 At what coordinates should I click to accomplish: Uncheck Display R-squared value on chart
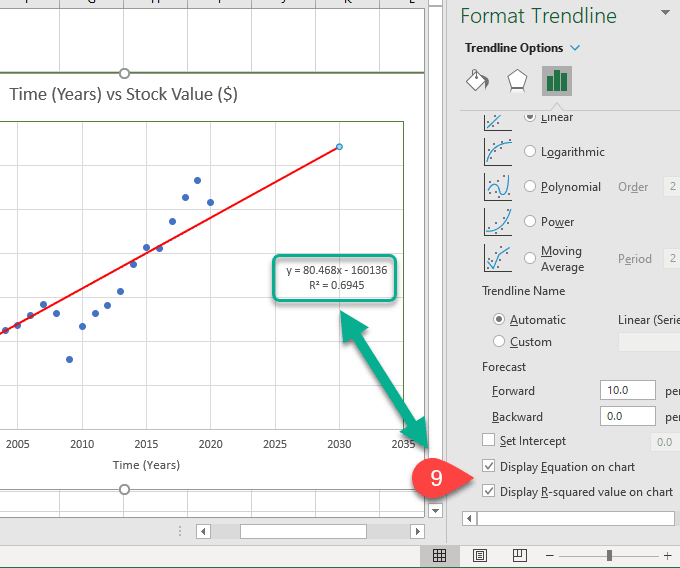pos(488,491)
